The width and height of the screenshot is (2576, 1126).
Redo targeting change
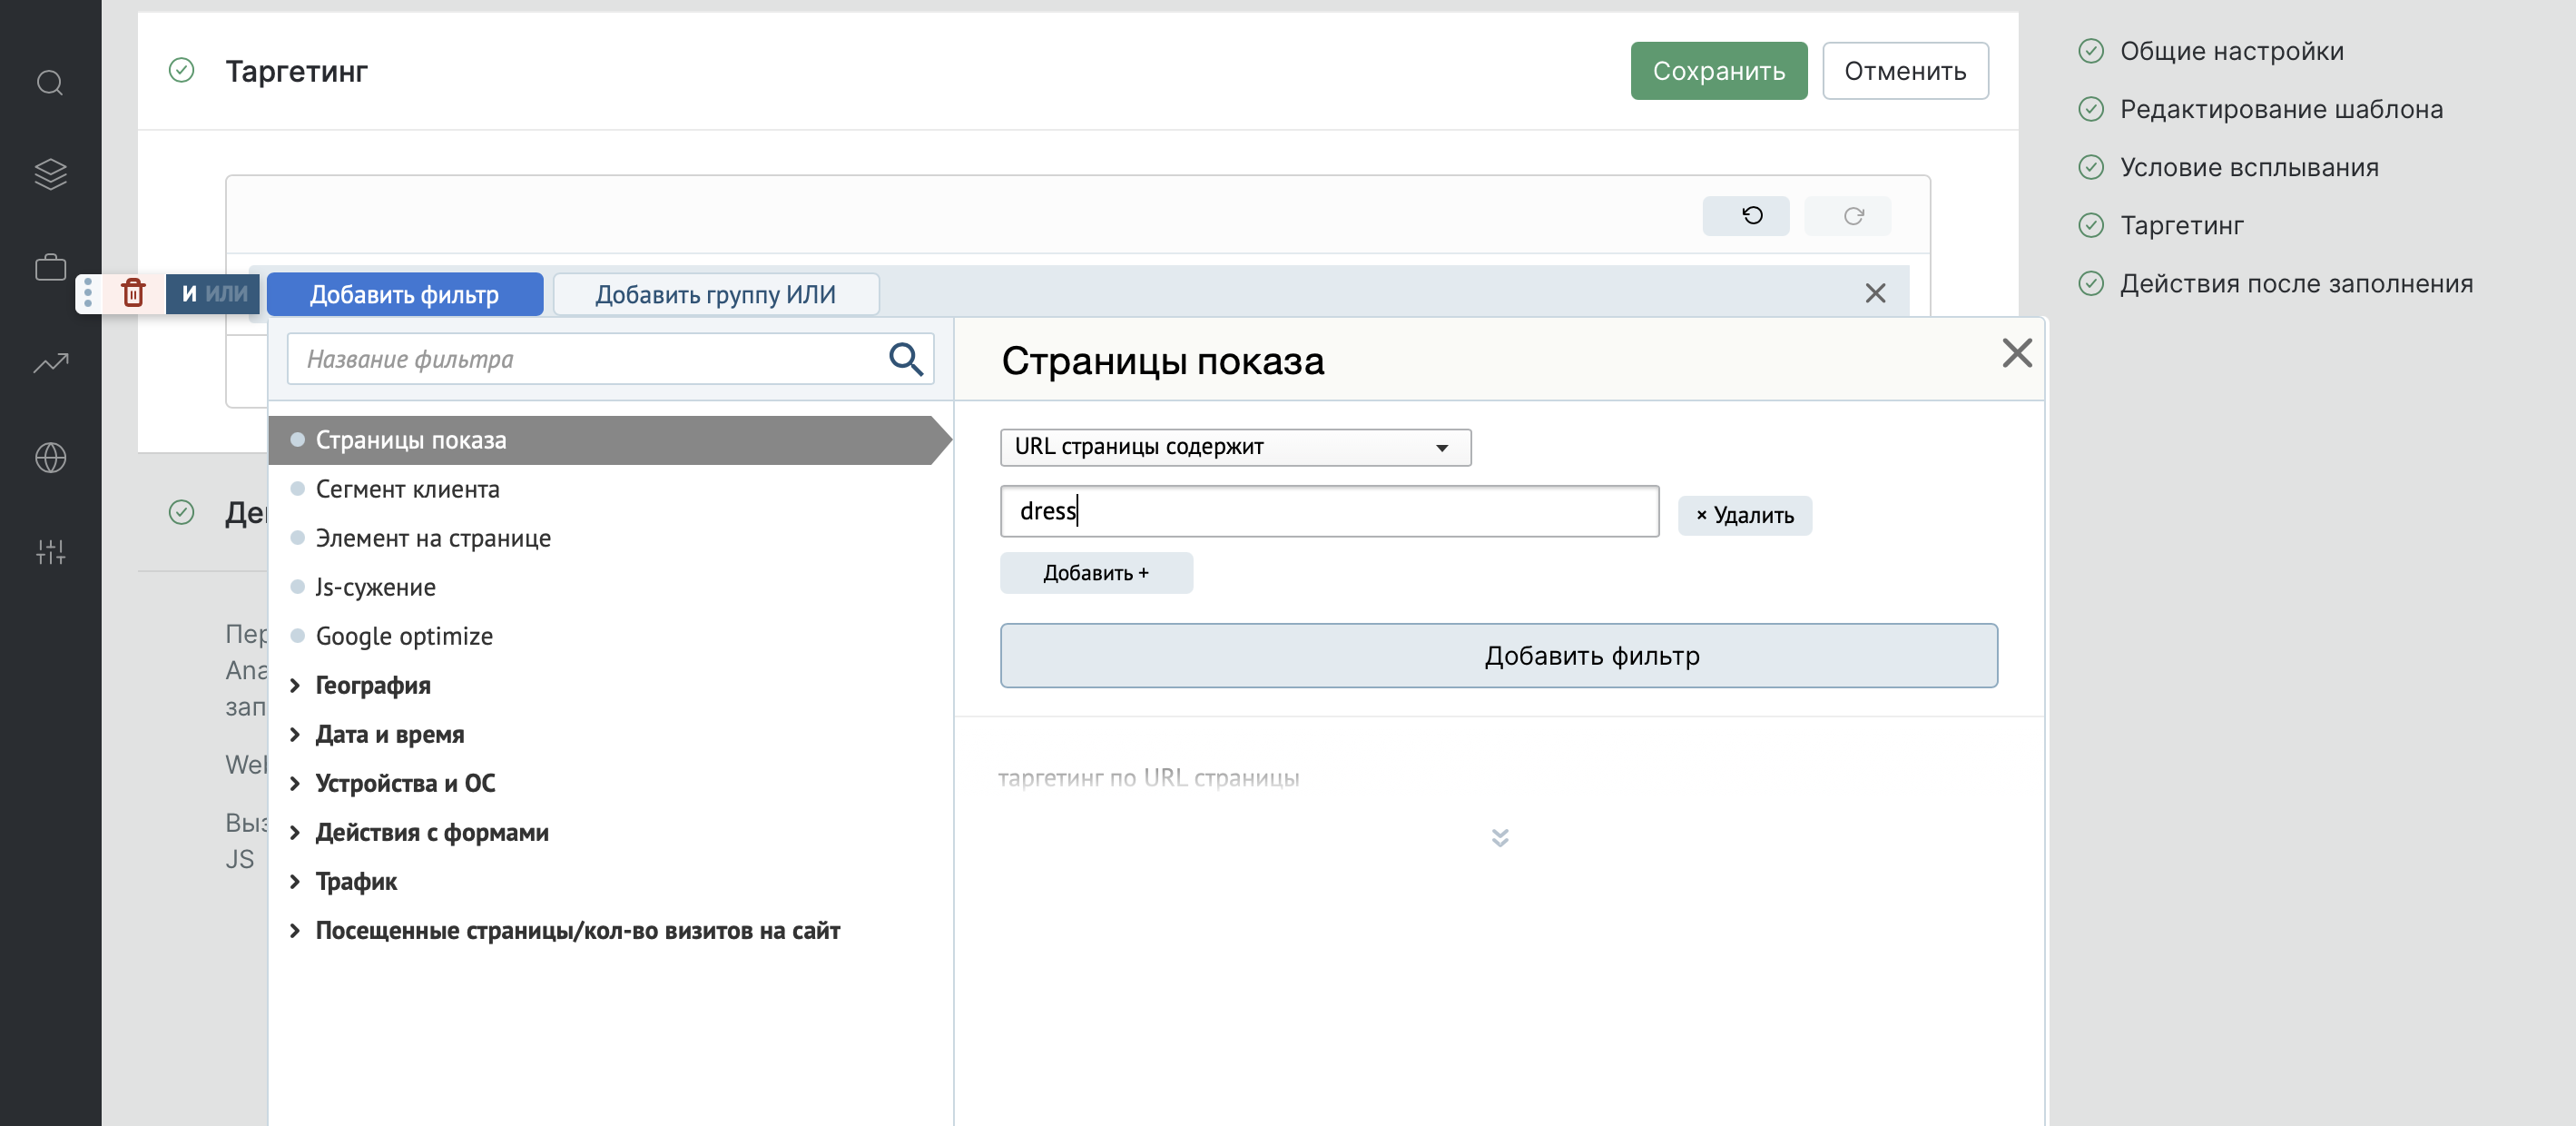tap(1846, 215)
